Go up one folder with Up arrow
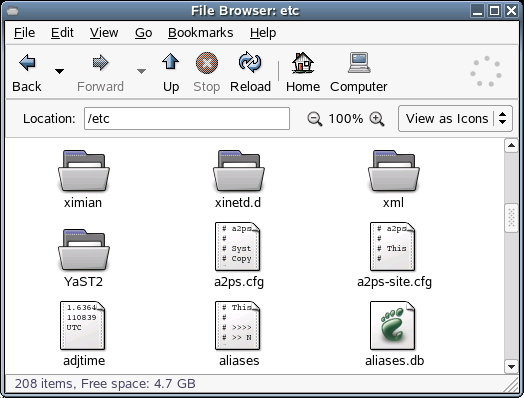Screen dimensions: 524x398 coord(170,62)
